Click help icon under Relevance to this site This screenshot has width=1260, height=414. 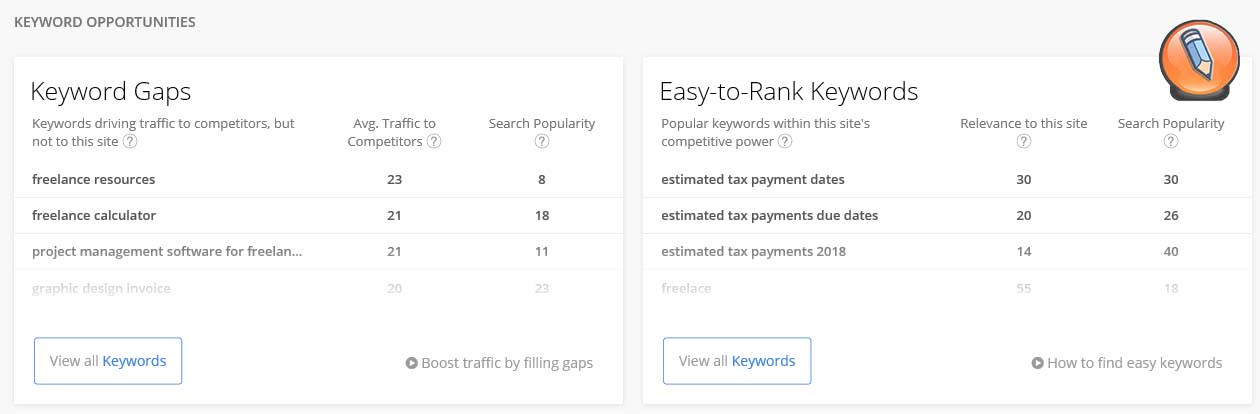tap(1024, 142)
